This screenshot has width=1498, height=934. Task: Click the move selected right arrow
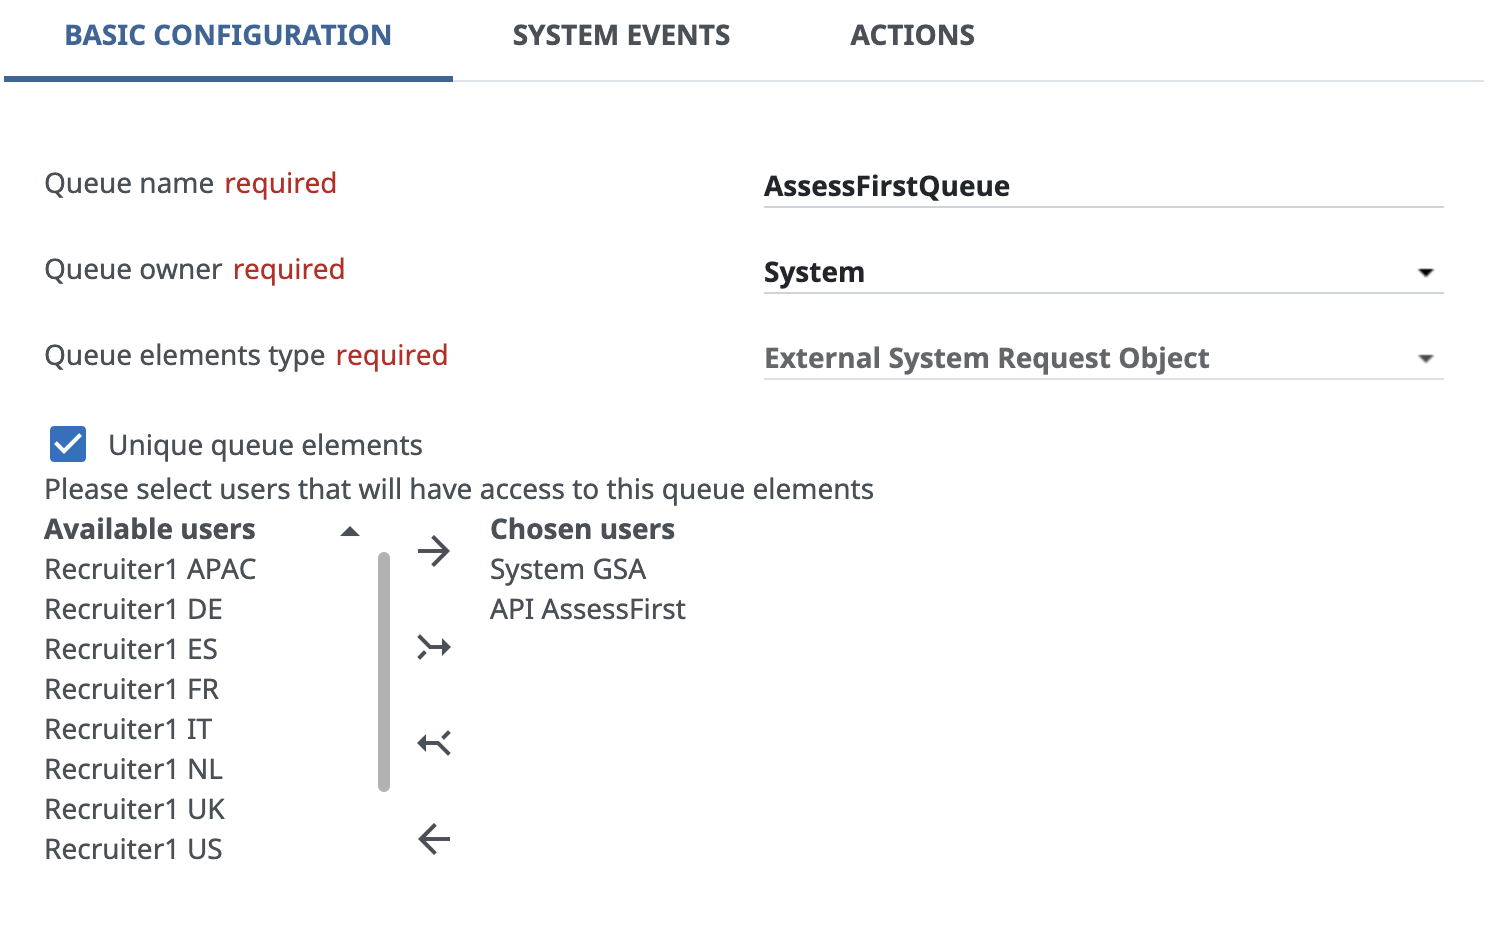(x=434, y=551)
